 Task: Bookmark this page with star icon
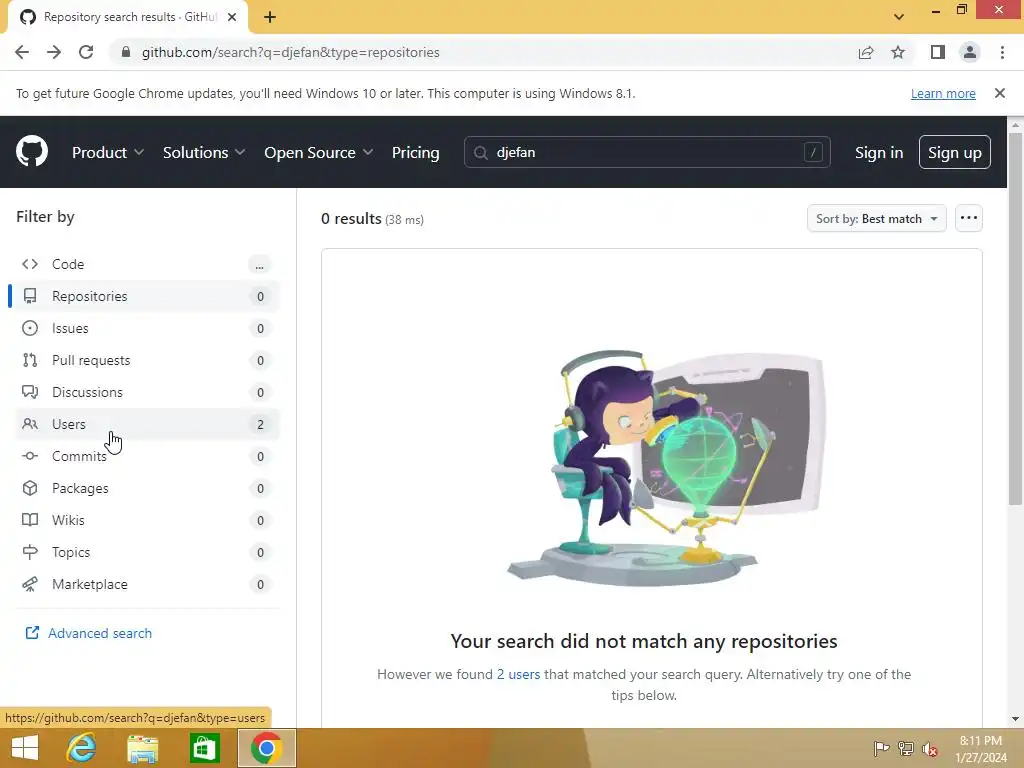[899, 52]
